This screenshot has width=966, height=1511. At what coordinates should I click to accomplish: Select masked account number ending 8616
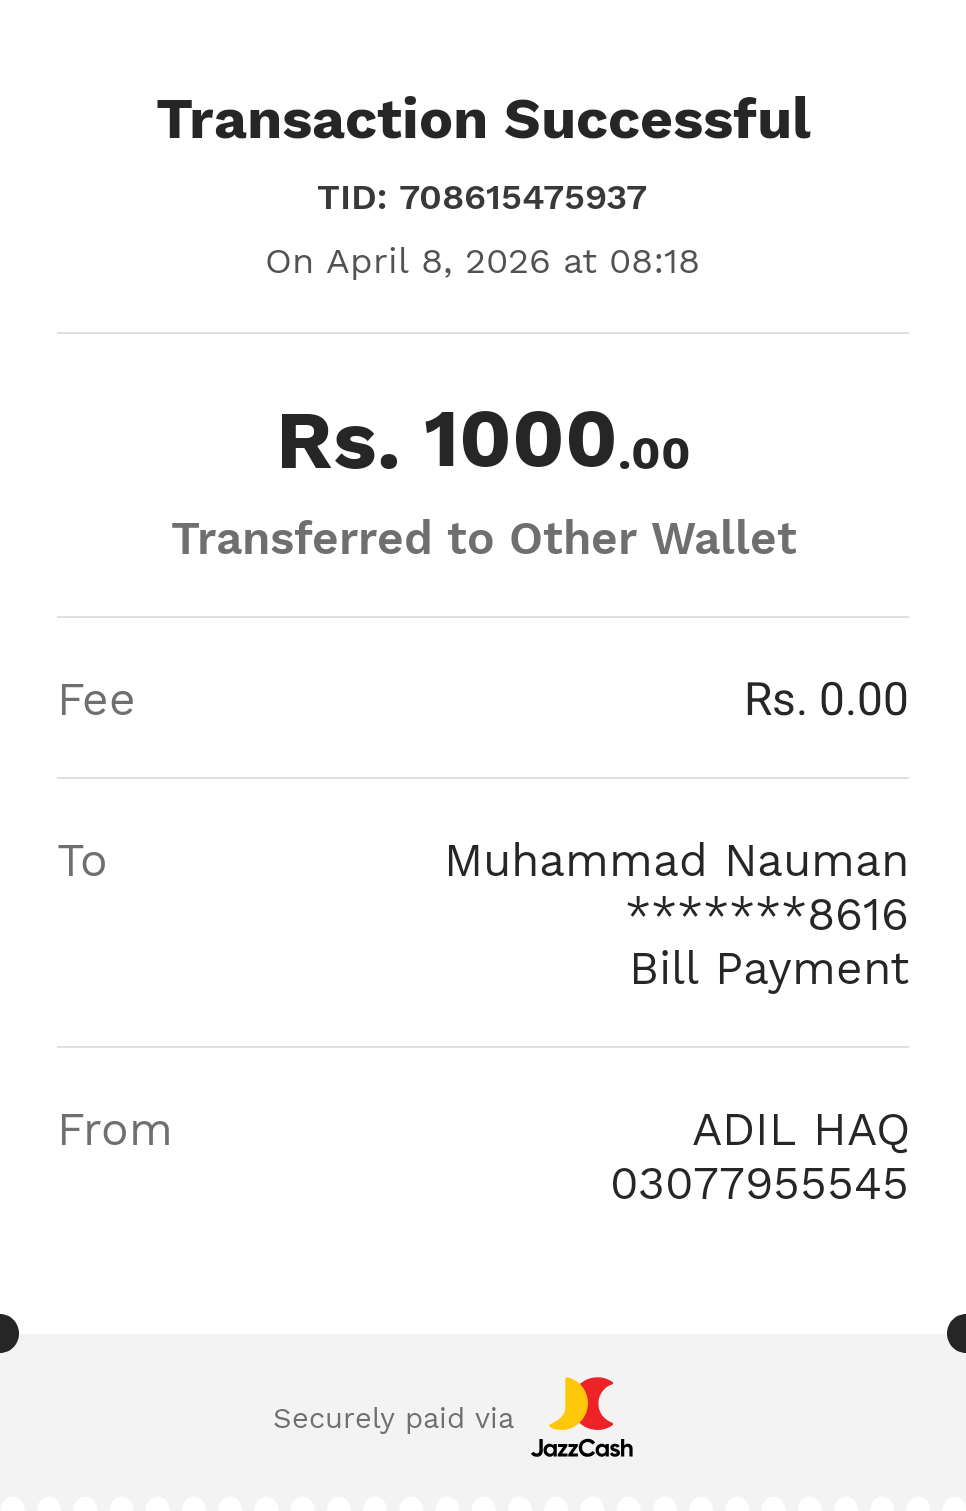[x=767, y=915]
